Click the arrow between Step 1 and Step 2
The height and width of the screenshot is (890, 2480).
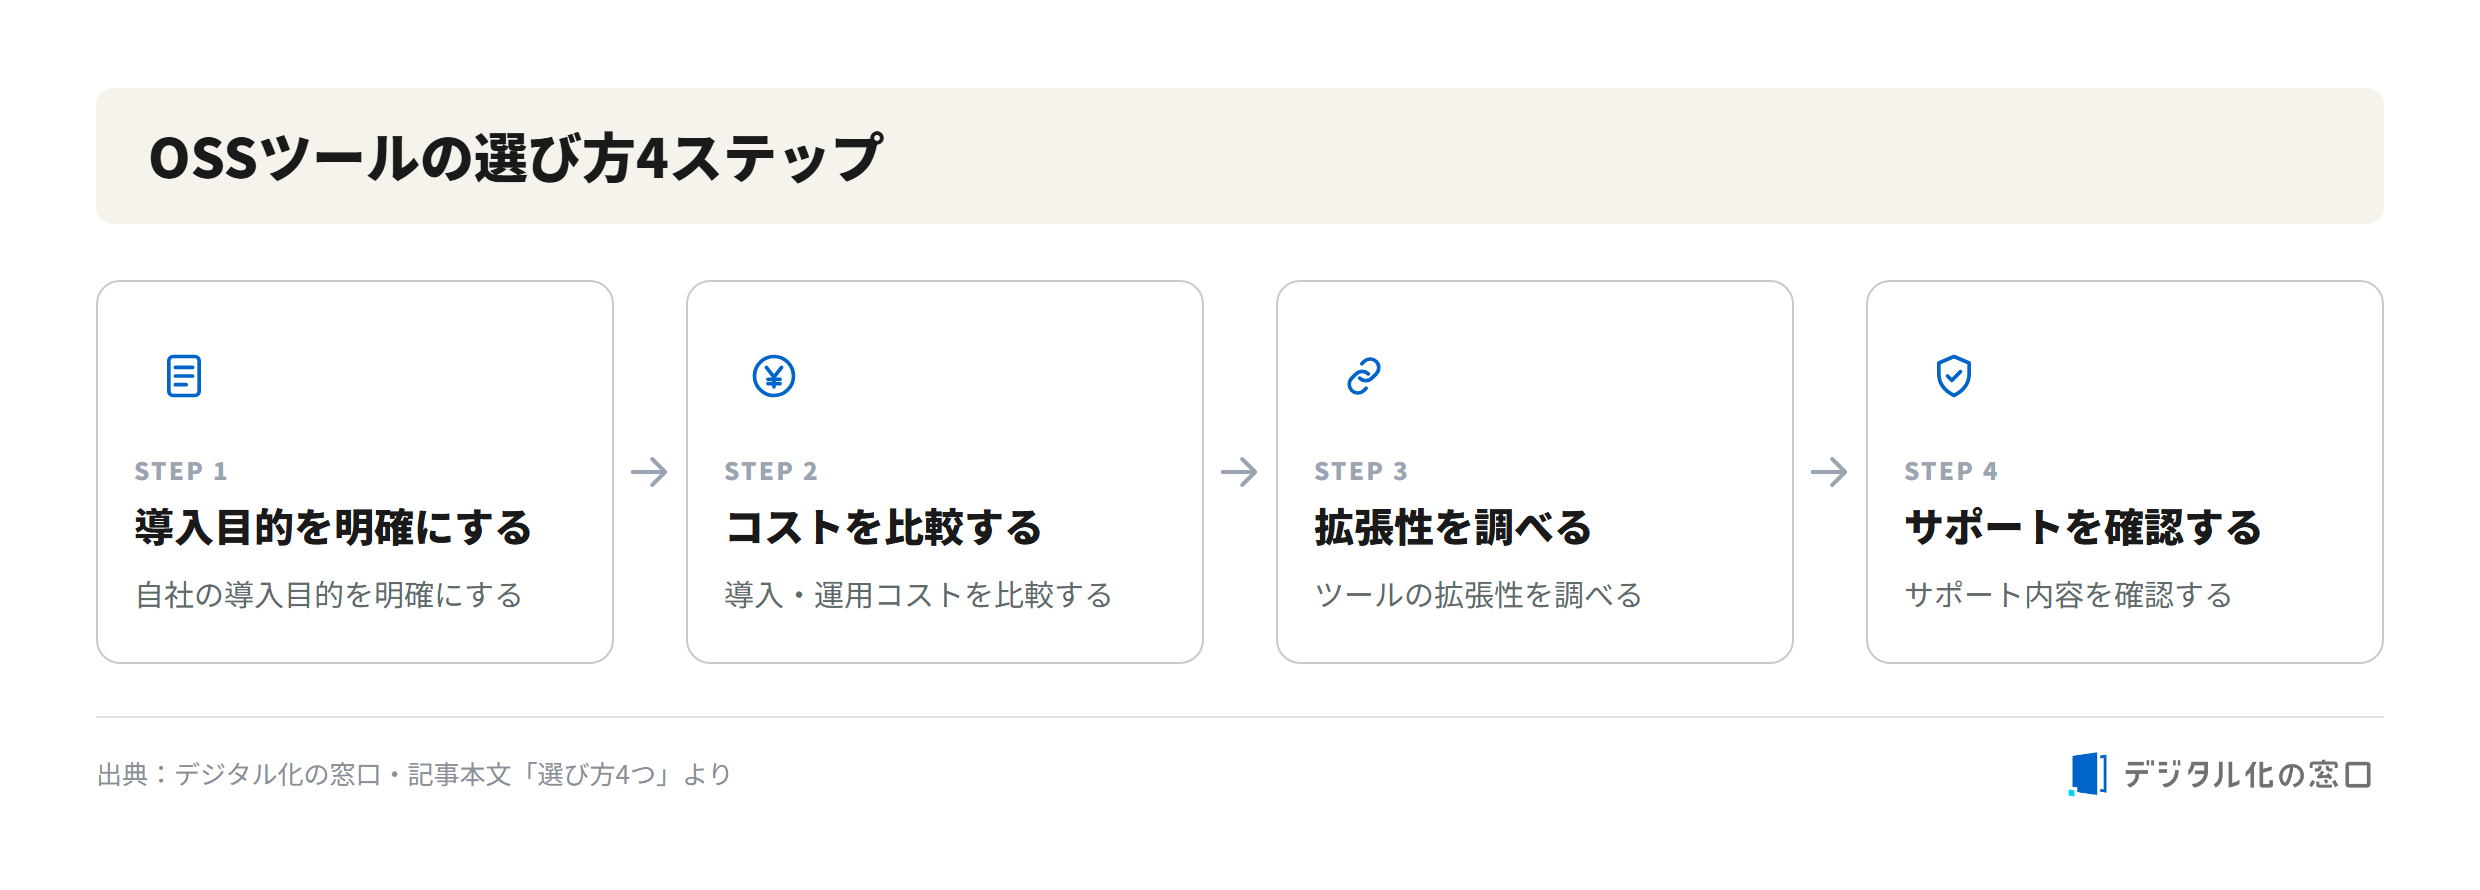[649, 472]
